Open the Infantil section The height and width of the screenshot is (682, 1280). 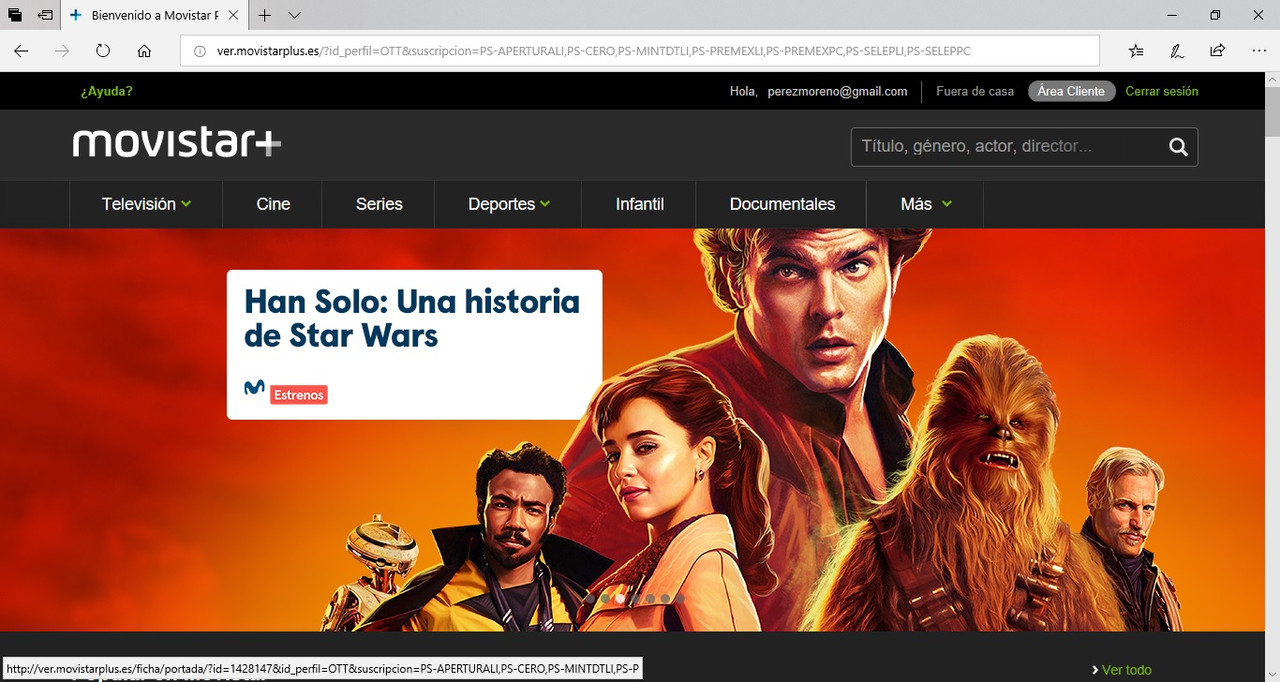pyautogui.click(x=640, y=204)
